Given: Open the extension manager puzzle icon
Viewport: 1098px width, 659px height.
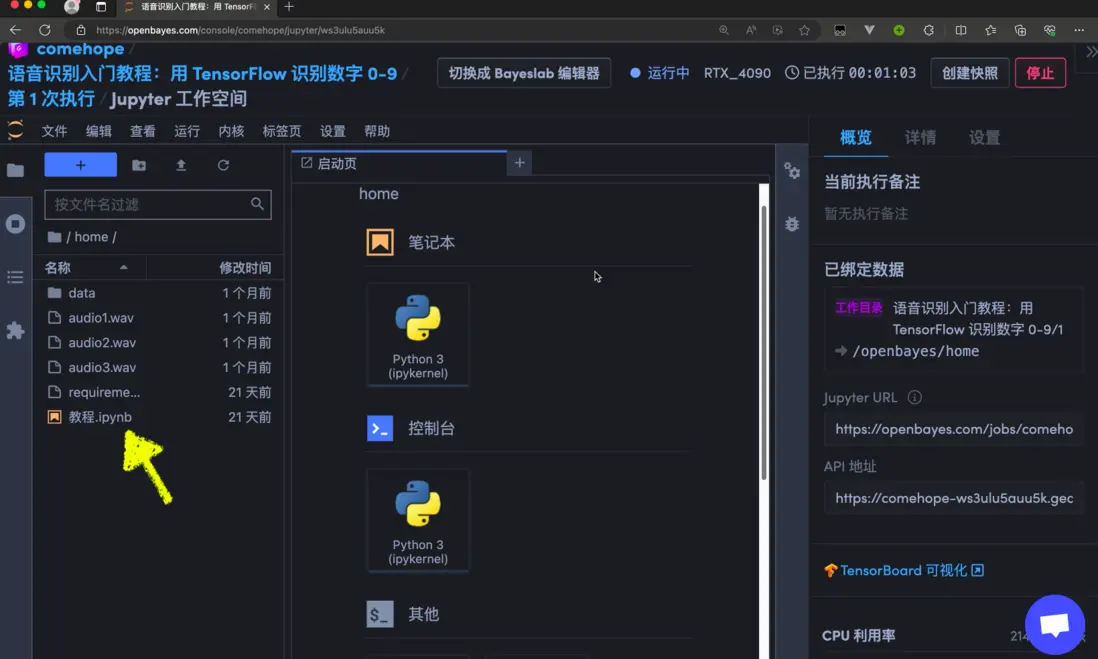Looking at the screenshot, I should (x=15, y=331).
